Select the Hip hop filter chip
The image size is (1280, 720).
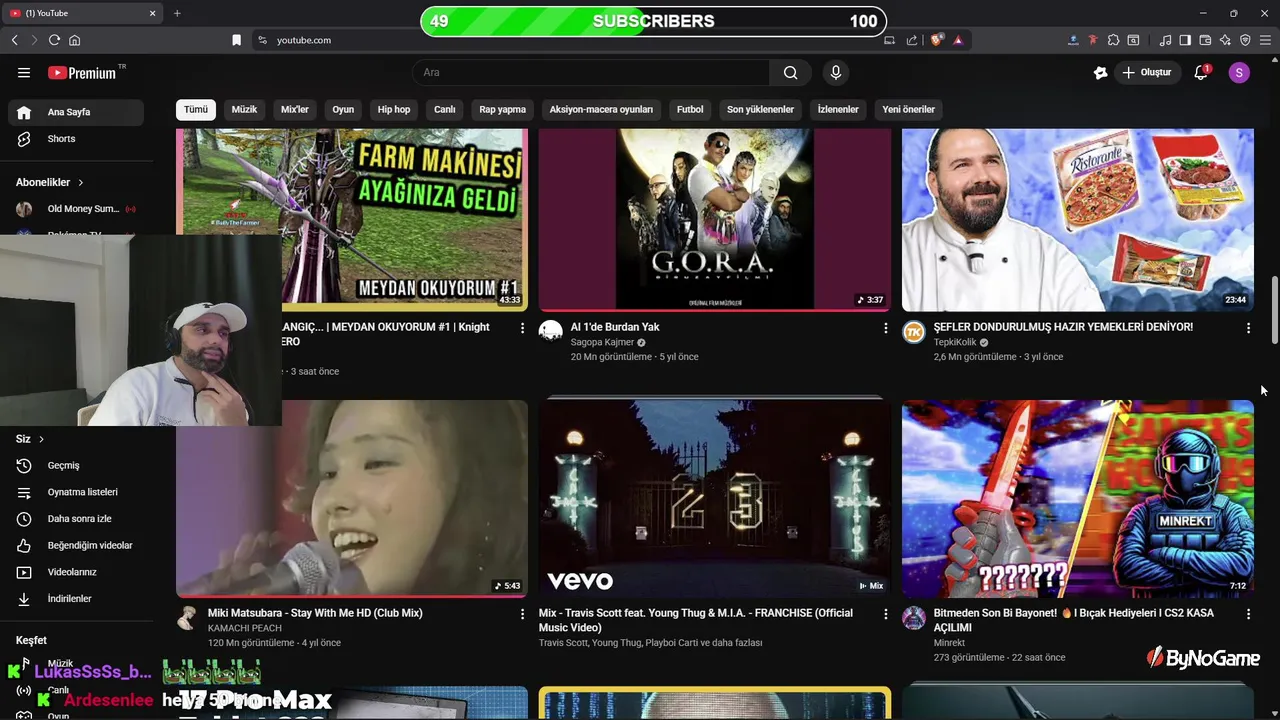click(394, 109)
